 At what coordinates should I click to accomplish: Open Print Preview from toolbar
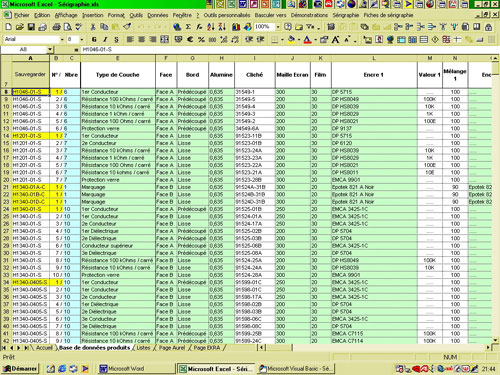(x=68, y=27)
